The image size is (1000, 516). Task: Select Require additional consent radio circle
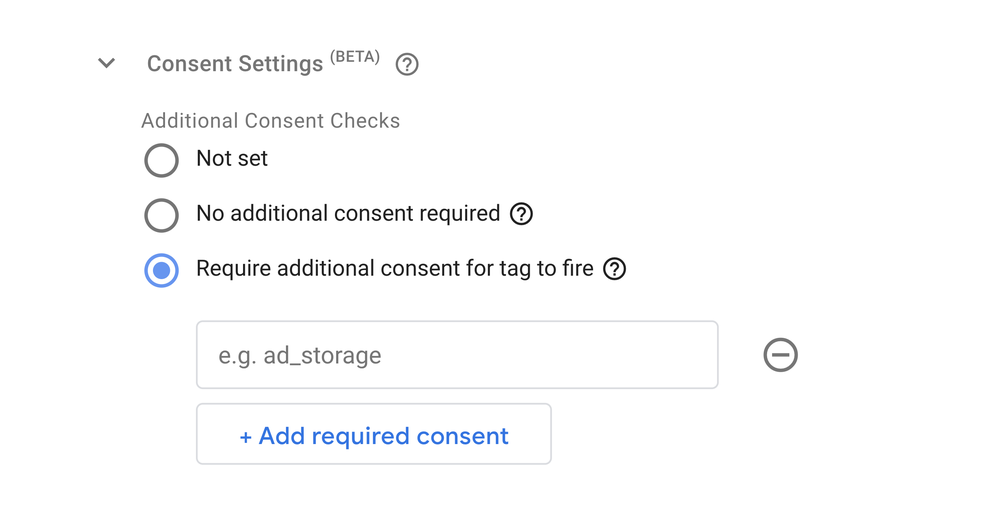161,270
